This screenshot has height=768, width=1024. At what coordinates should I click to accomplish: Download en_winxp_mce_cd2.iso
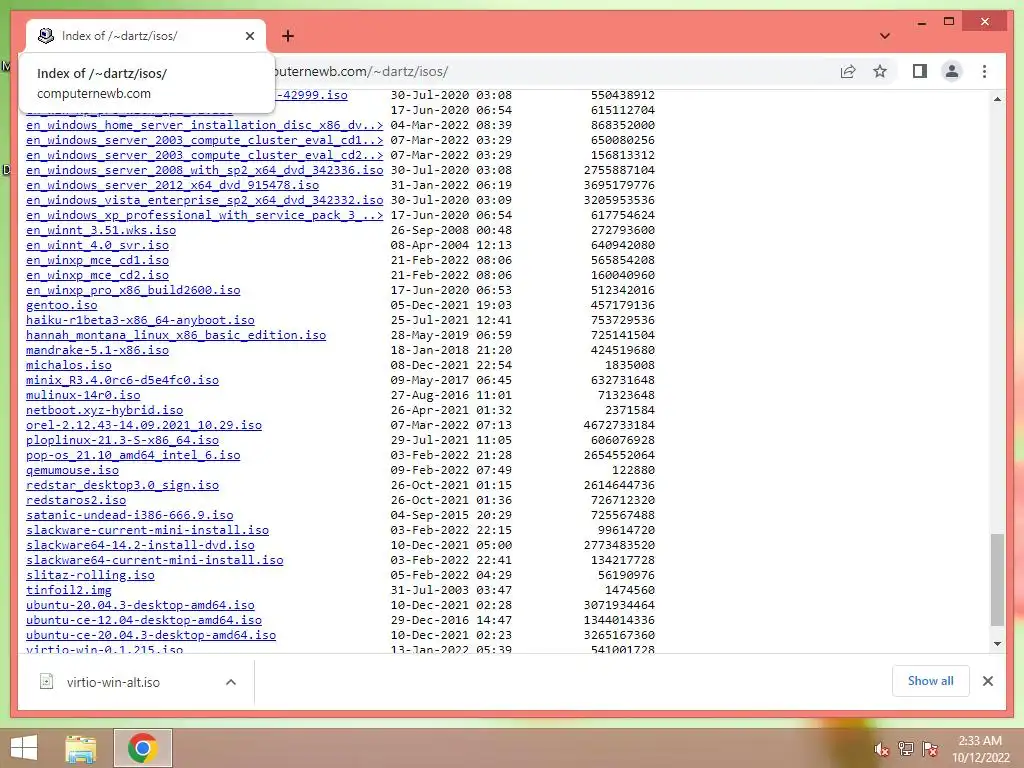[x=97, y=275]
